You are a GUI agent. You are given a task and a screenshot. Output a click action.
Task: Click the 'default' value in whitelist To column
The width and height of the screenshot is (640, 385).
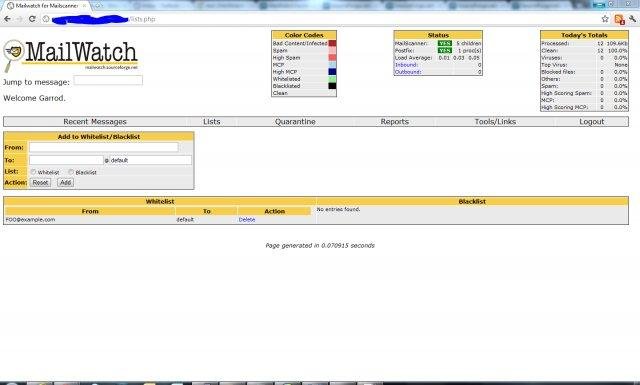(x=185, y=220)
